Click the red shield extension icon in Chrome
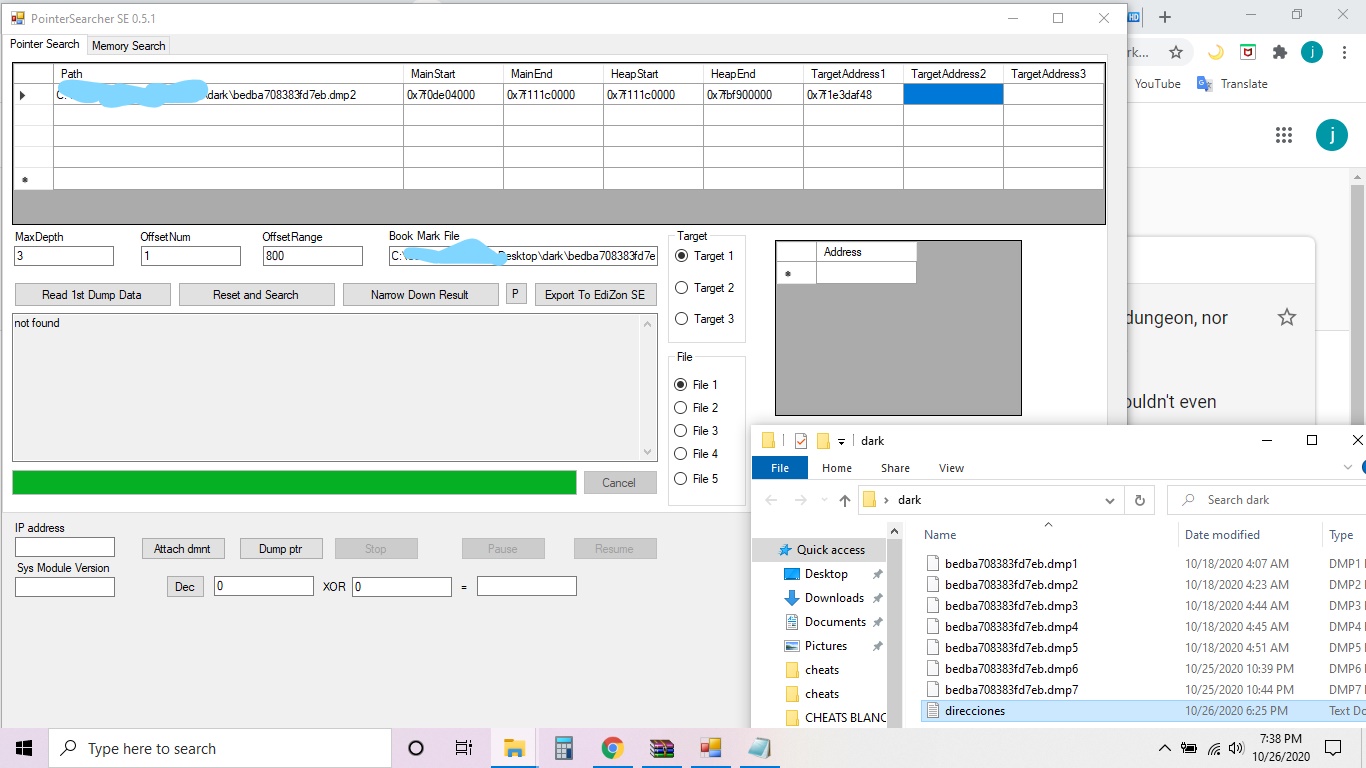1366x768 pixels. pos(1248,52)
